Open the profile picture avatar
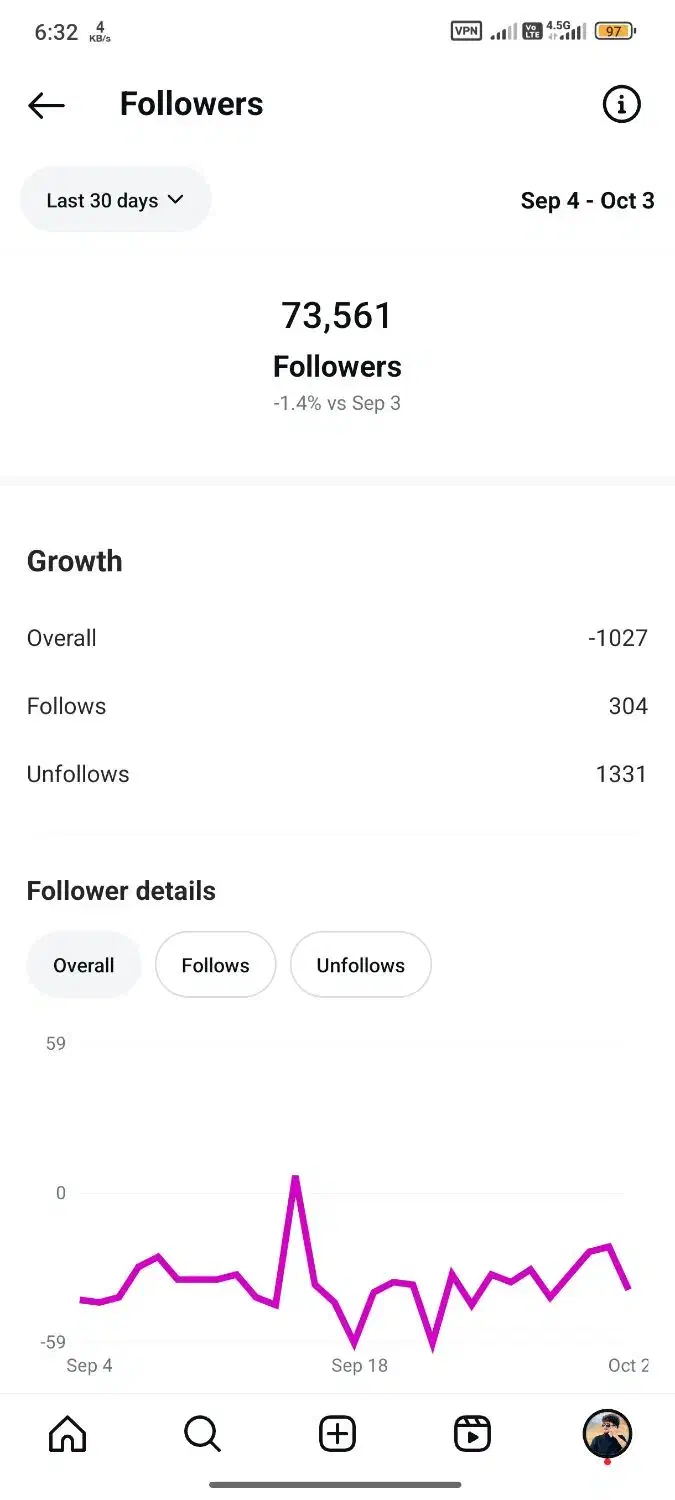 (607, 1434)
